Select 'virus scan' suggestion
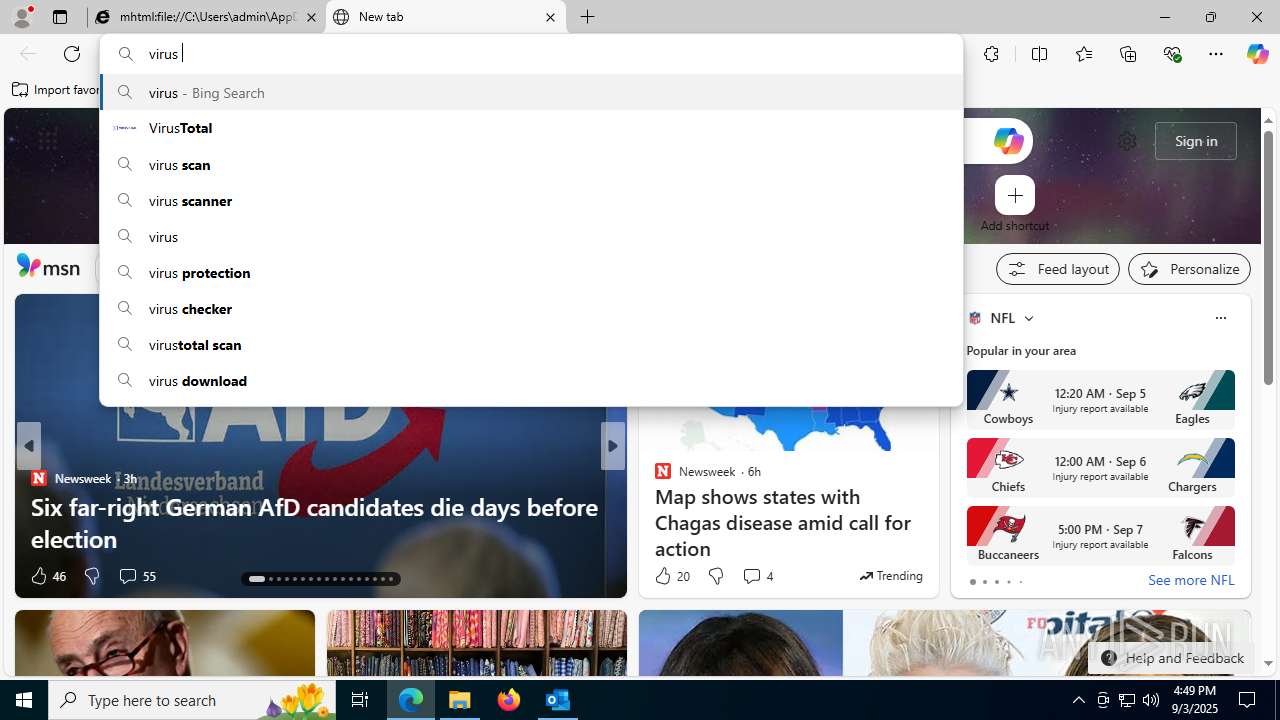 [x=531, y=164]
